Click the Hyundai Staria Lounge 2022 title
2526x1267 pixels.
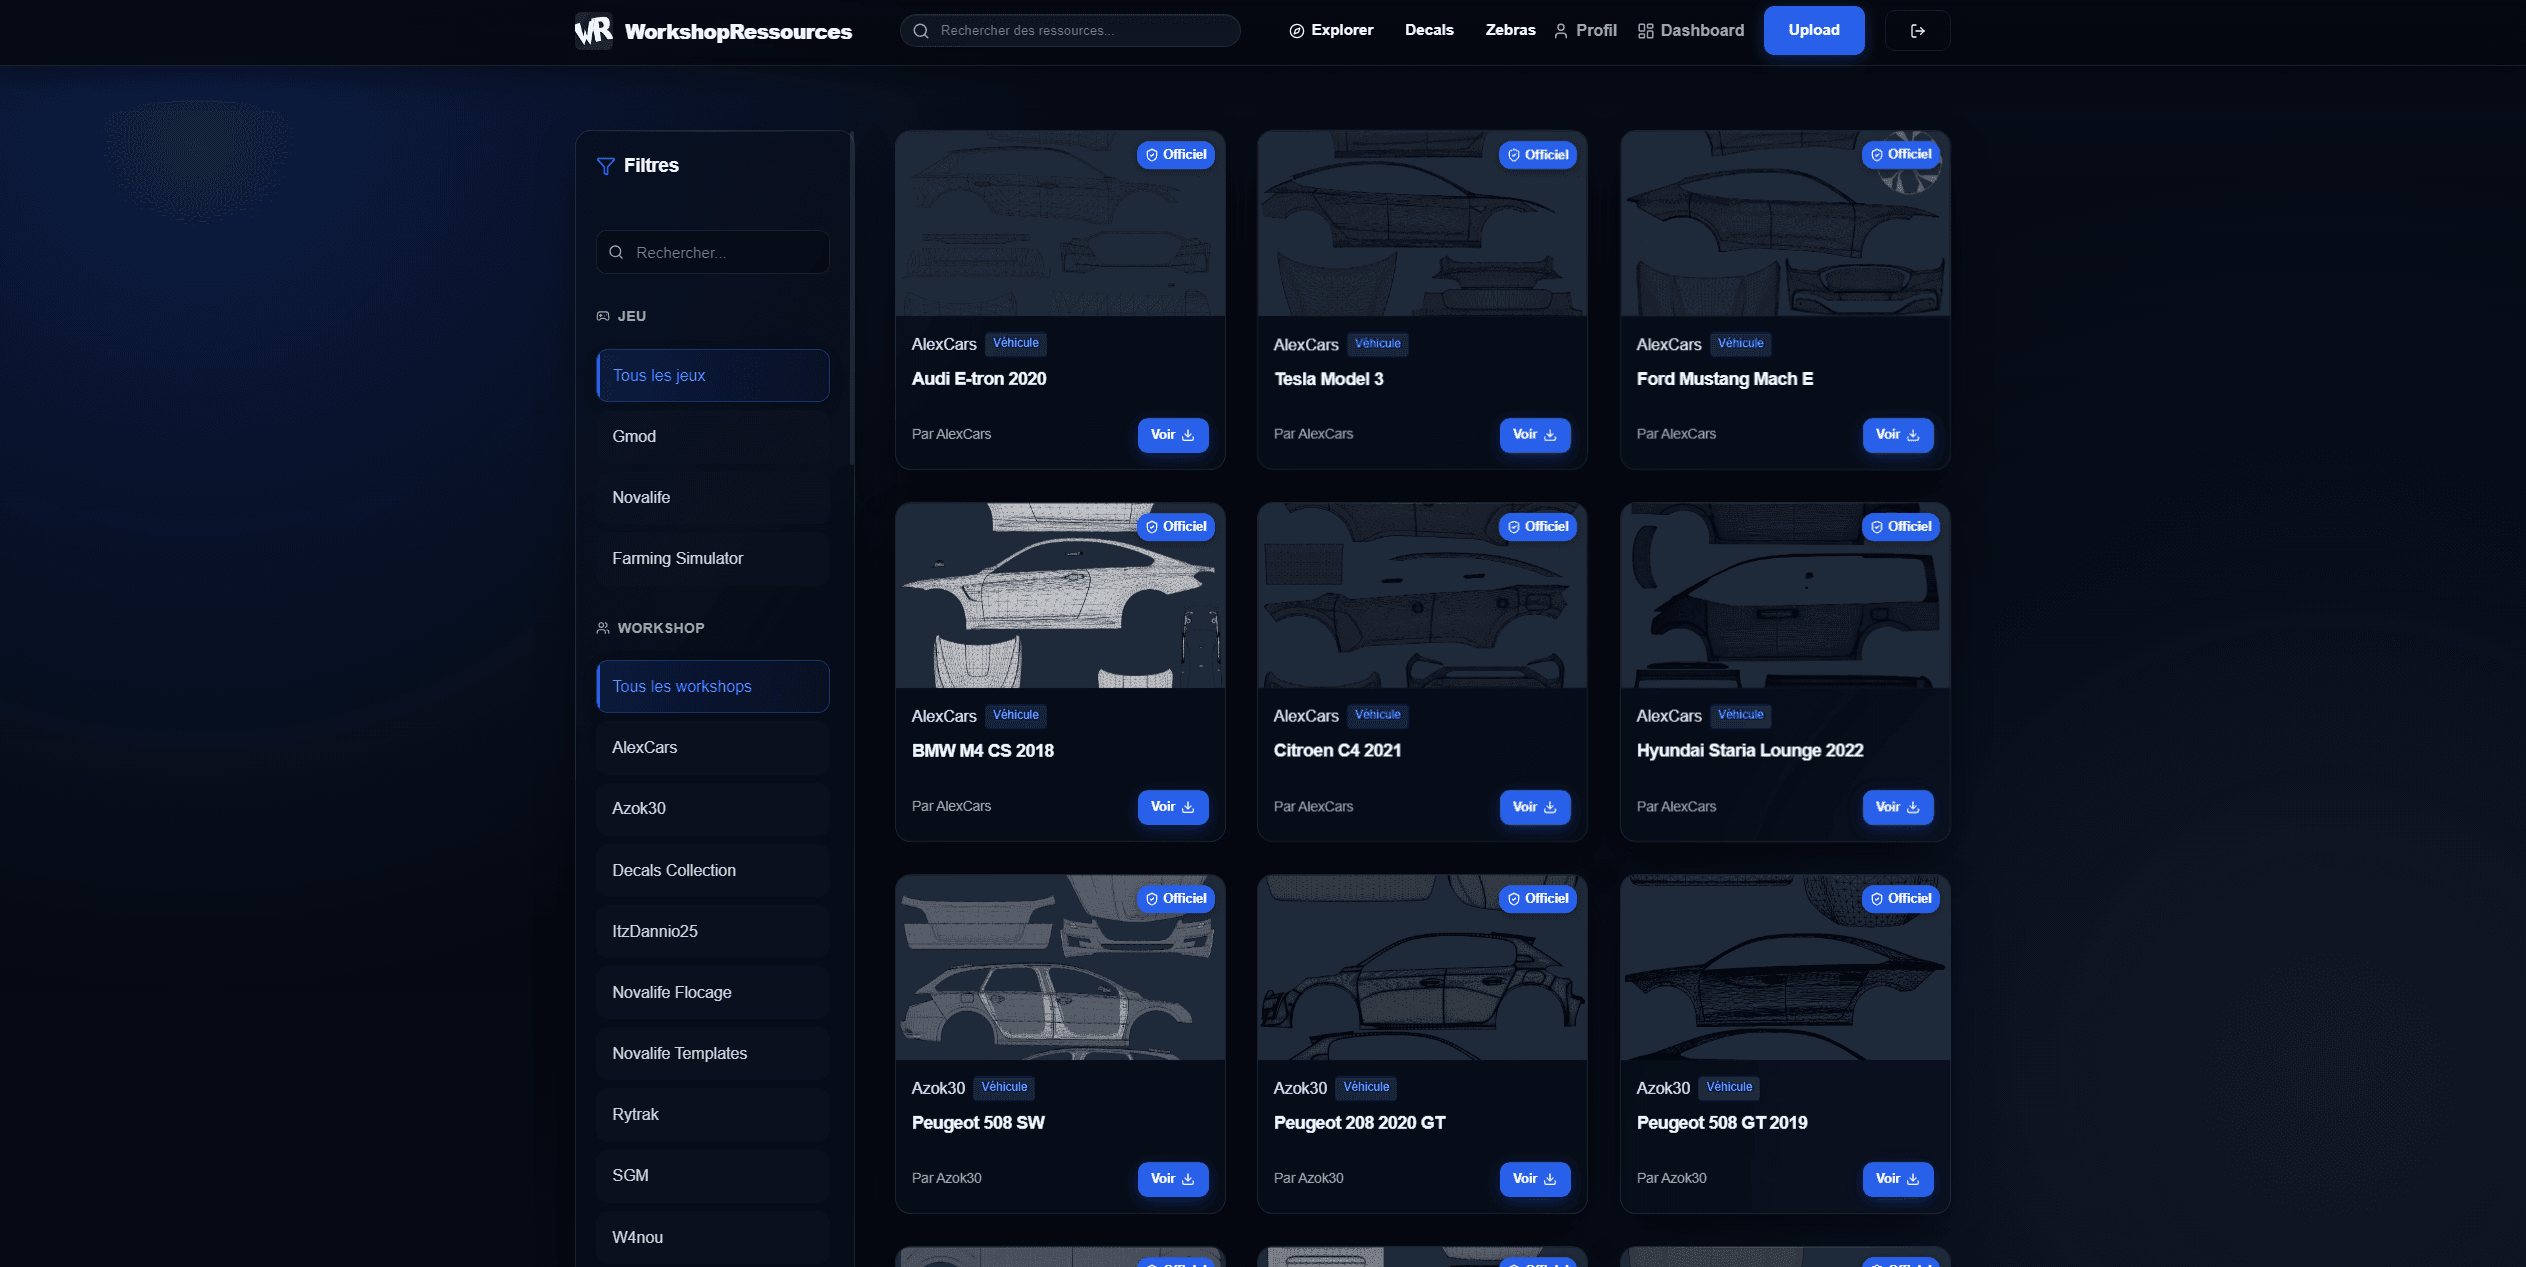click(x=1750, y=751)
